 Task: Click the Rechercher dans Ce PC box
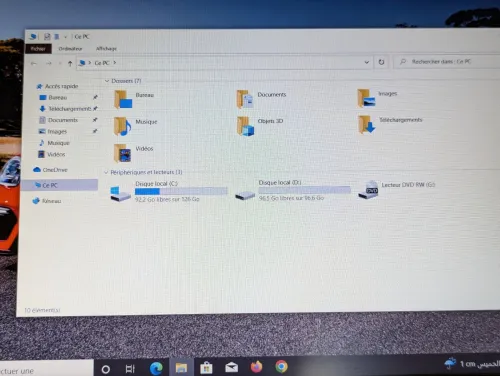coord(447,62)
